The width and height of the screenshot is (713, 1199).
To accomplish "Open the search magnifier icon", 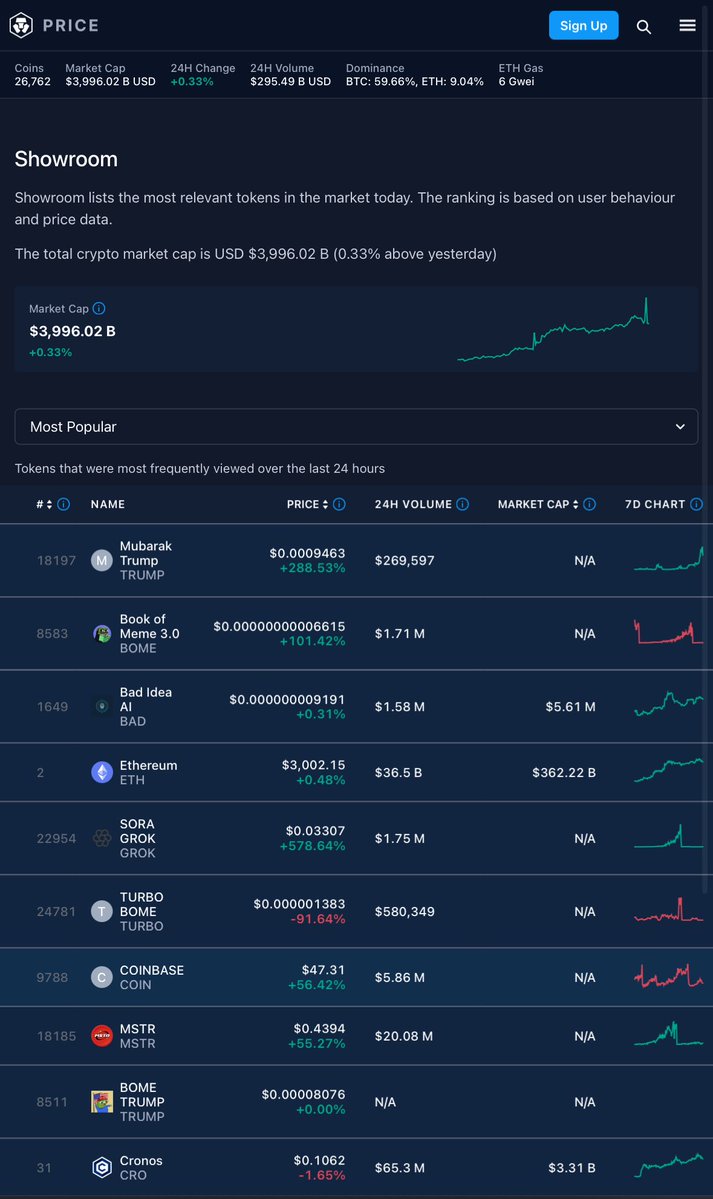I will (644, 27).
